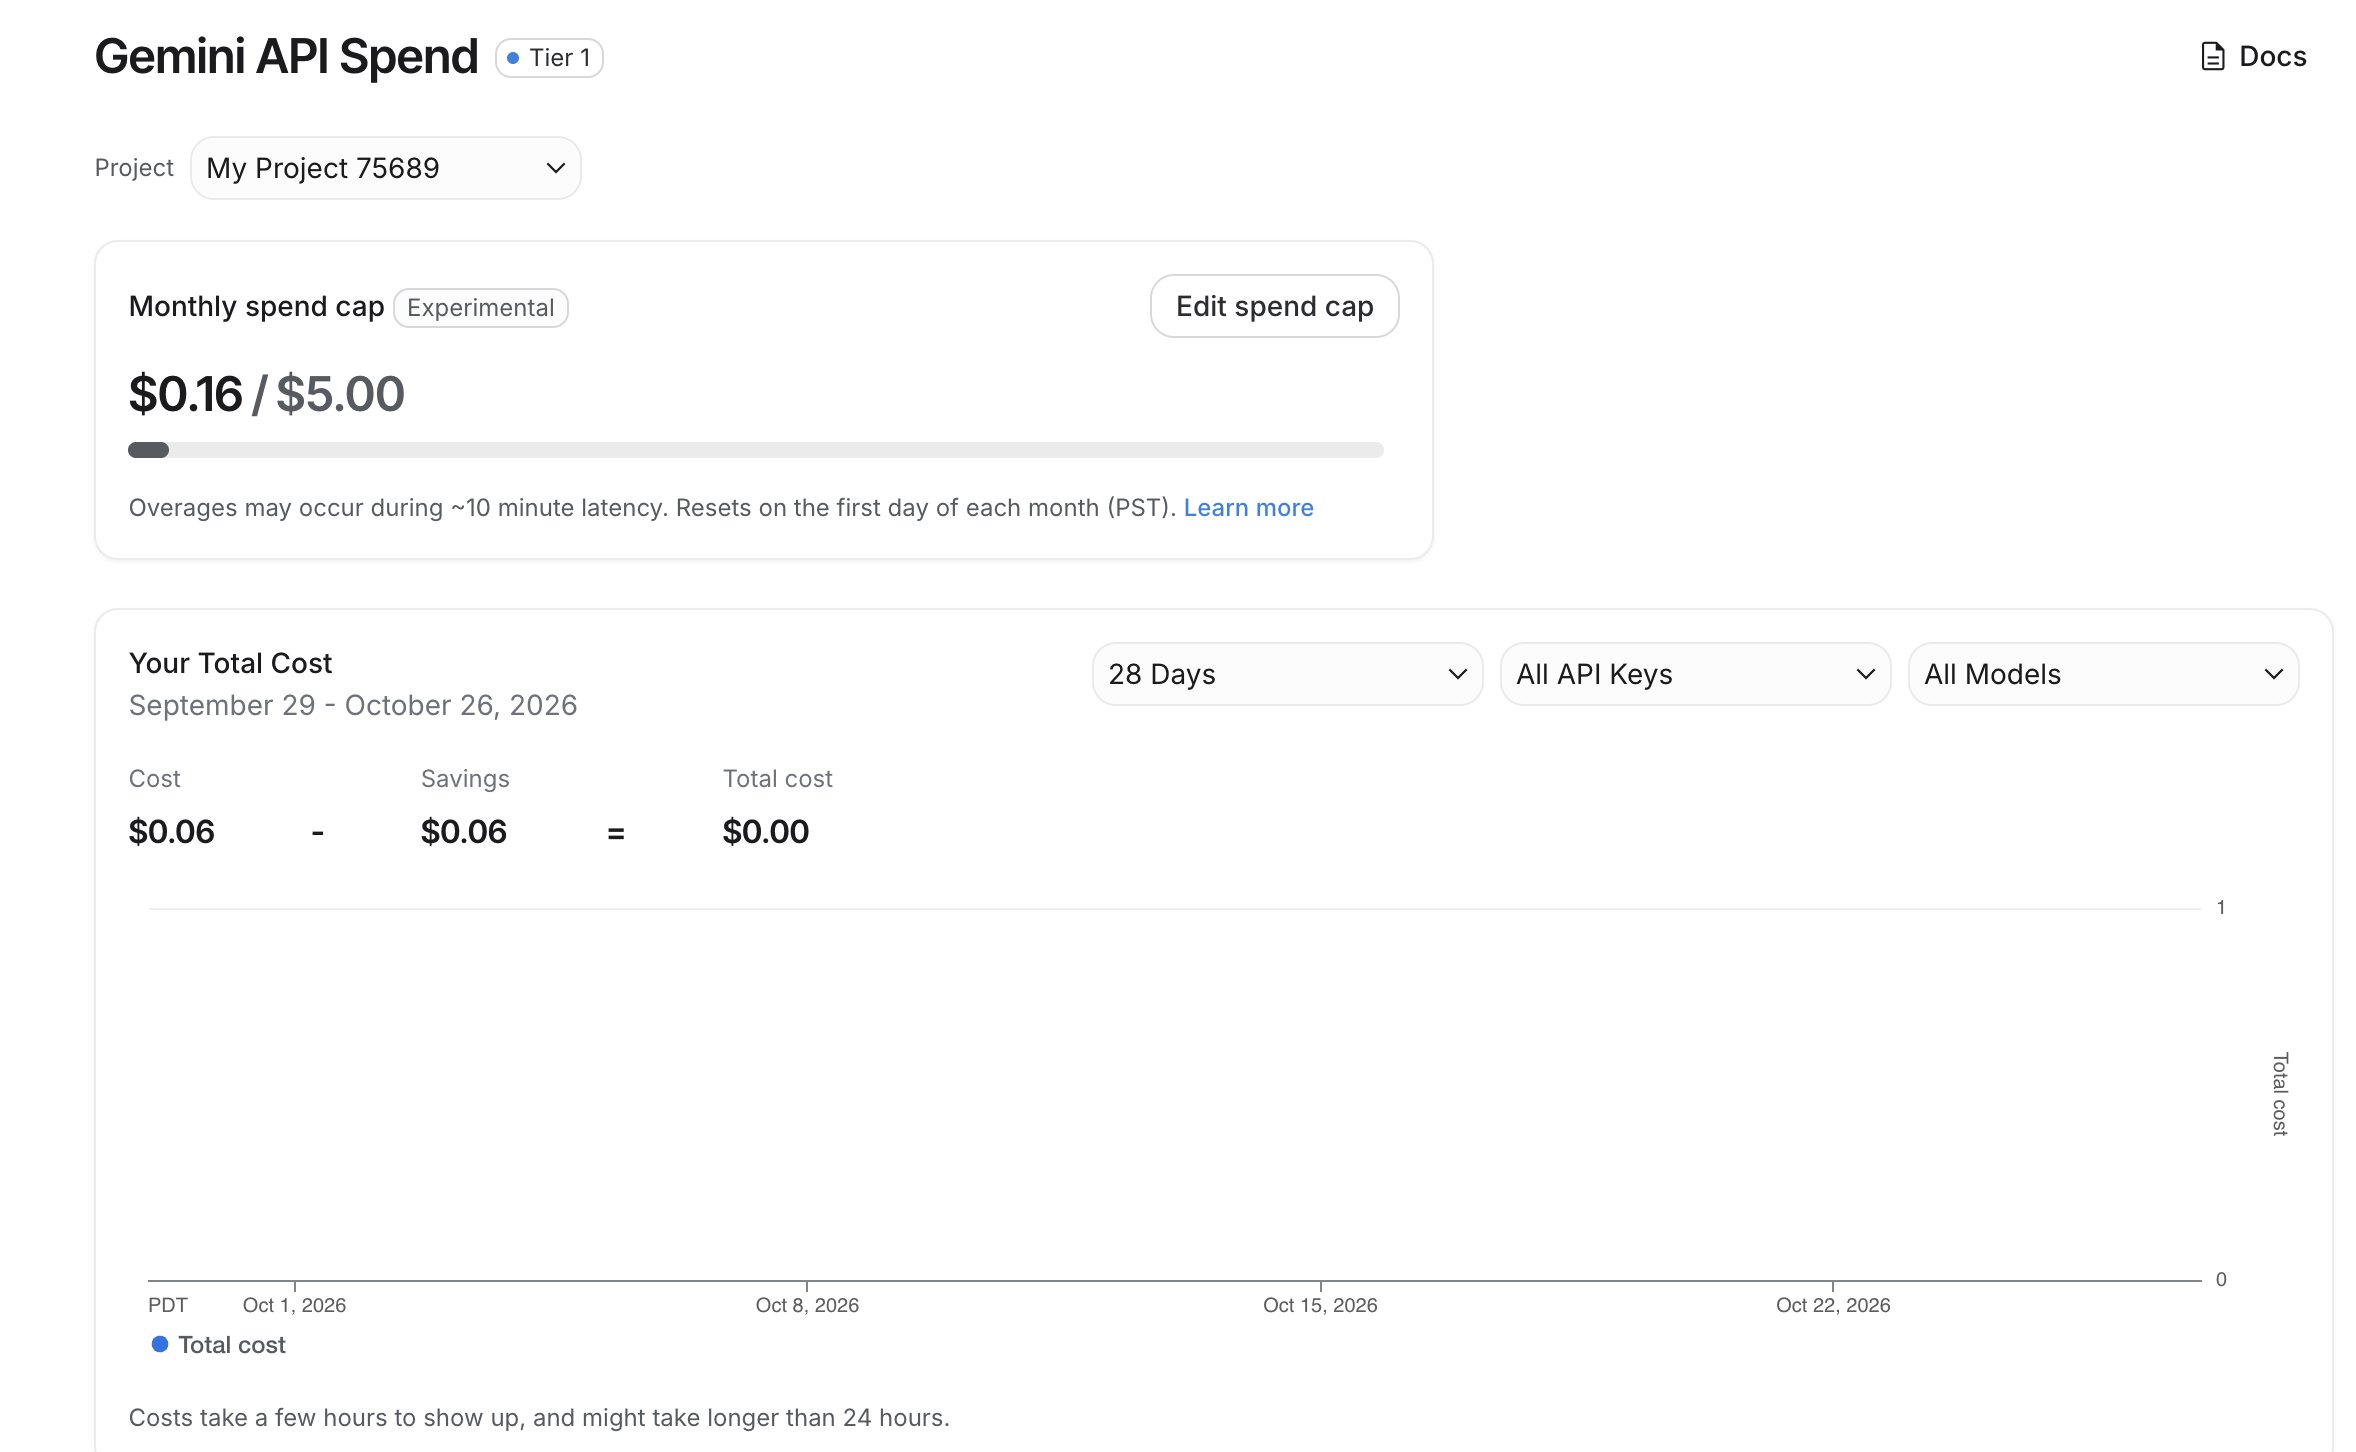The width and height of the screenshot is (2356, 1452).
Task: Click the Savings $0.06 value
Action: [x=463, y=832]
